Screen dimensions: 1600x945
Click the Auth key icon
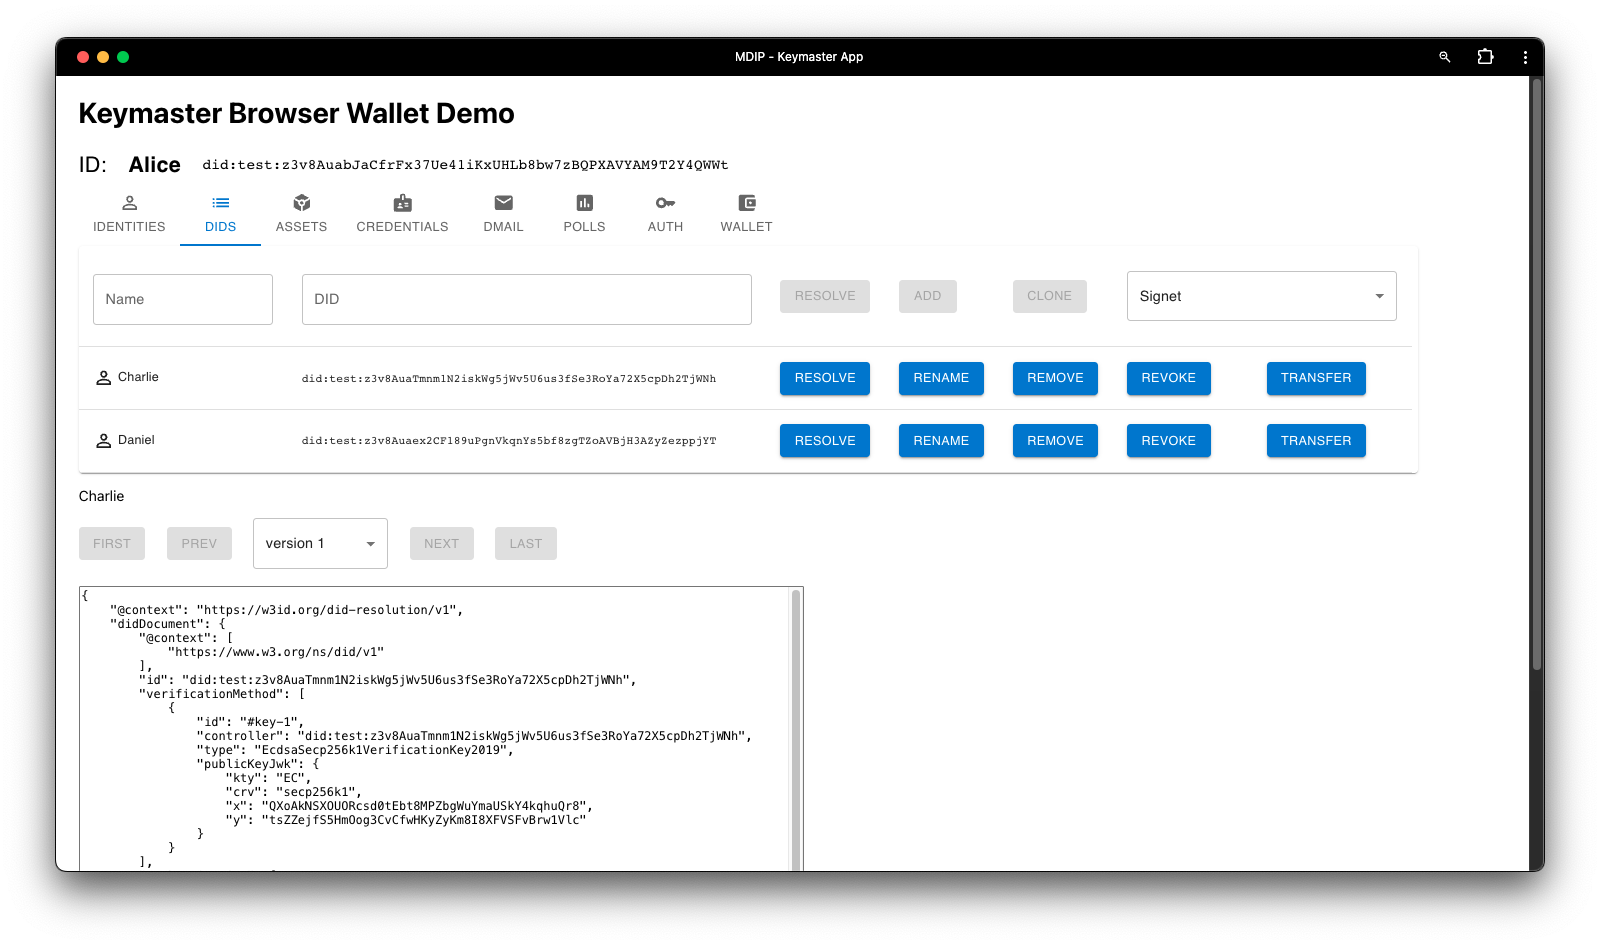pyautogui.click(x=665, y=203)
